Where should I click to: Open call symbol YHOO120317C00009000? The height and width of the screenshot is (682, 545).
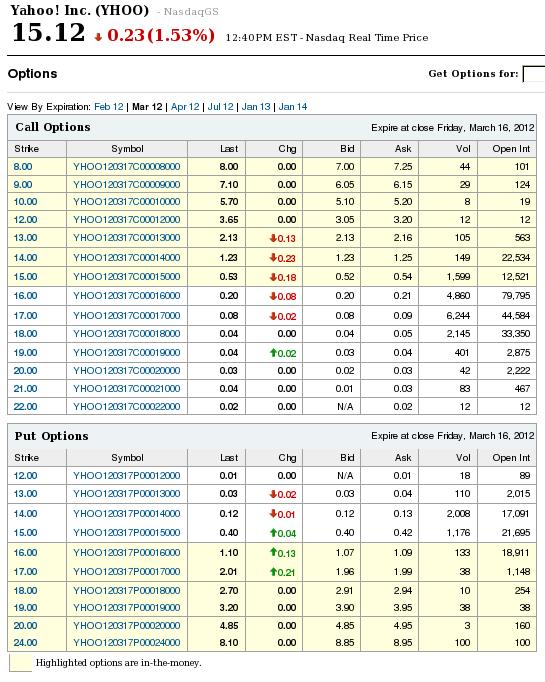pyautogui.click(x=127, y=184)
